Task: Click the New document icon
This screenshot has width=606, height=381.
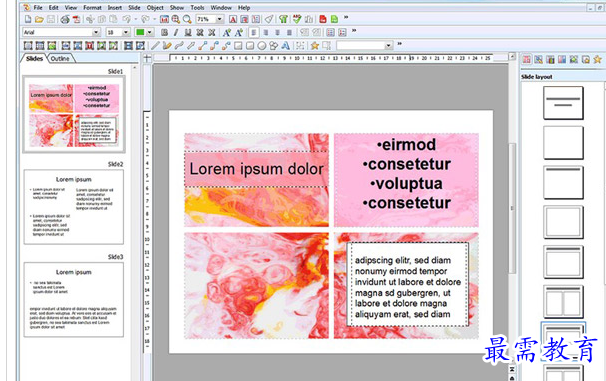Action: click(28, 19)
